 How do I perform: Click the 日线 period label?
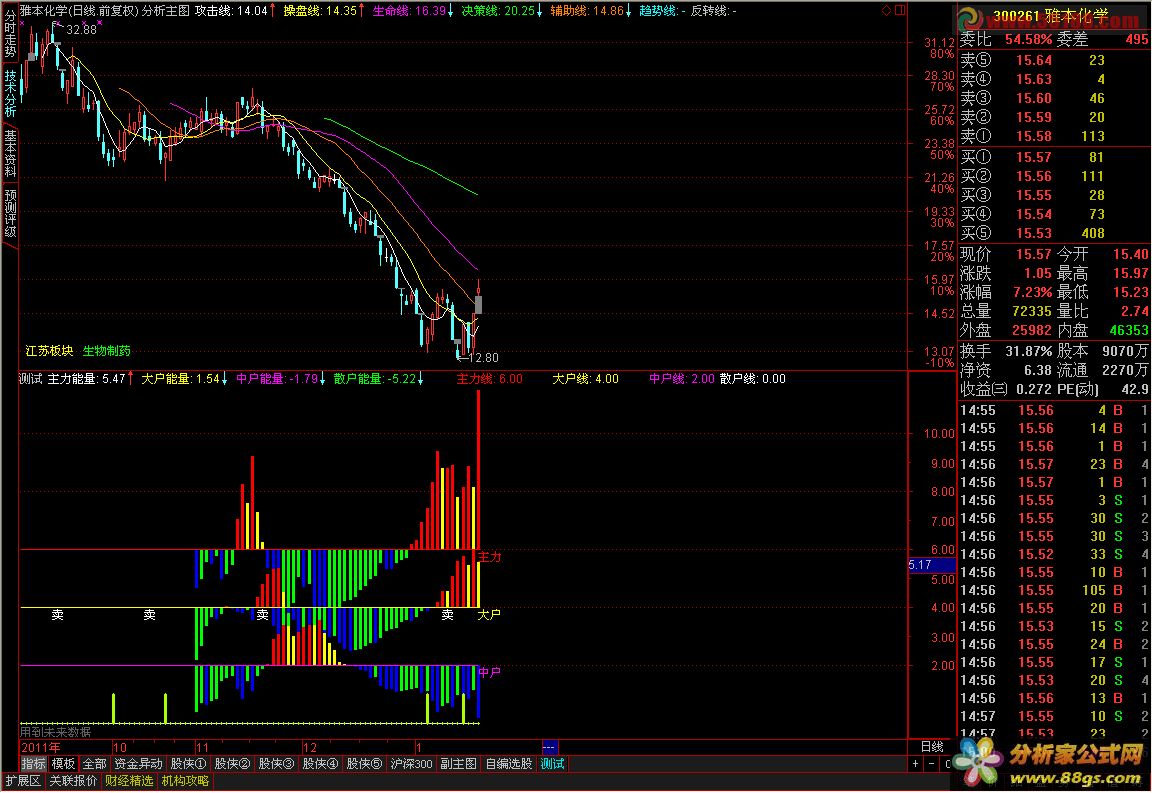pos(932,747)
